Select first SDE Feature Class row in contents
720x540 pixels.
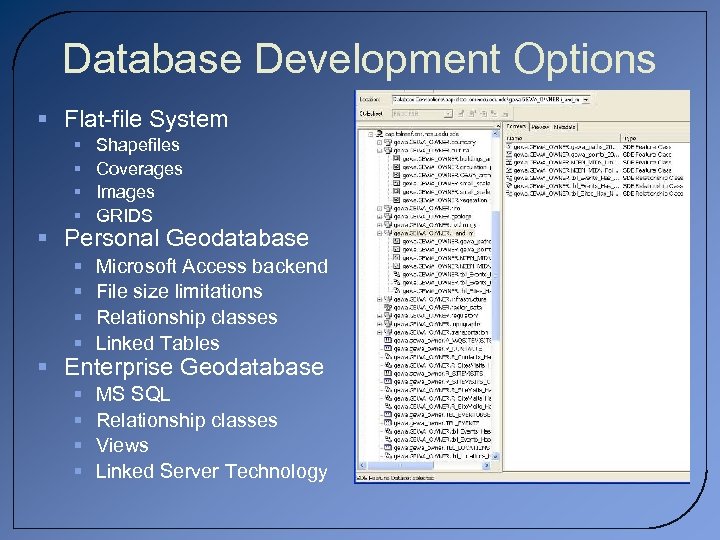tap(589, 147)
